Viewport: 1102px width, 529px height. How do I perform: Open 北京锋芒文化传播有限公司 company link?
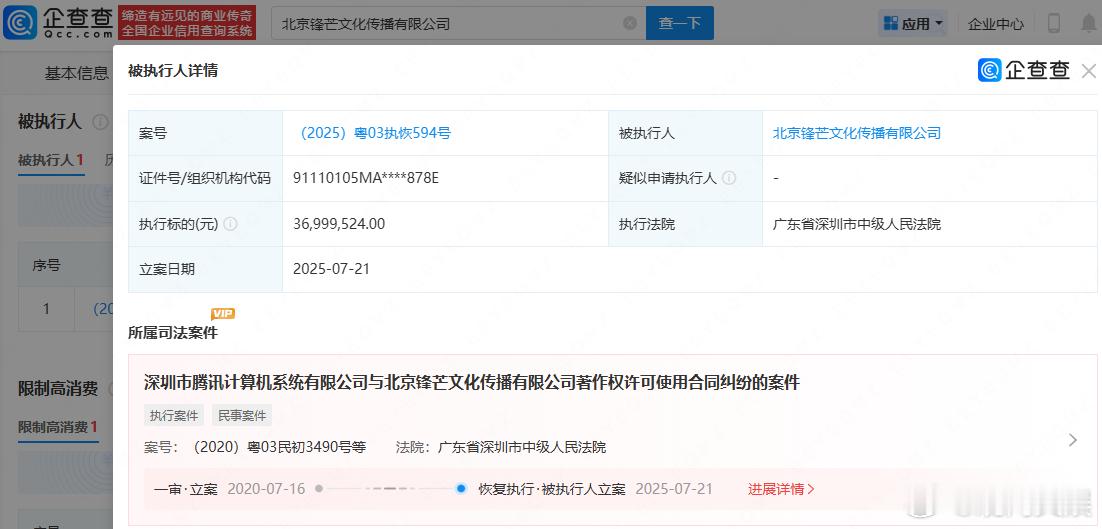(857, 133)
